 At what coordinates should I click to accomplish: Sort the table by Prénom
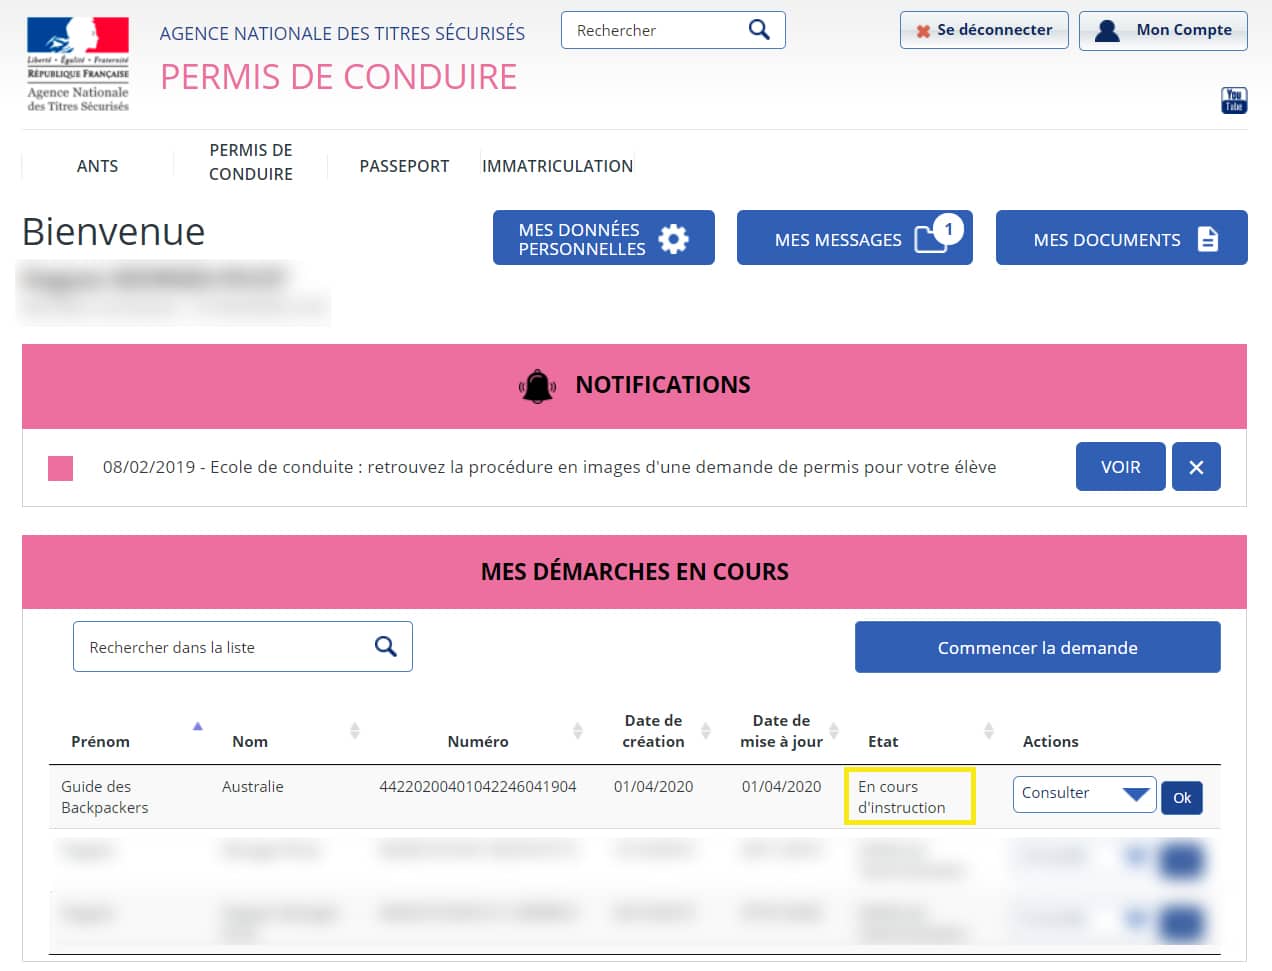point(197,726)
